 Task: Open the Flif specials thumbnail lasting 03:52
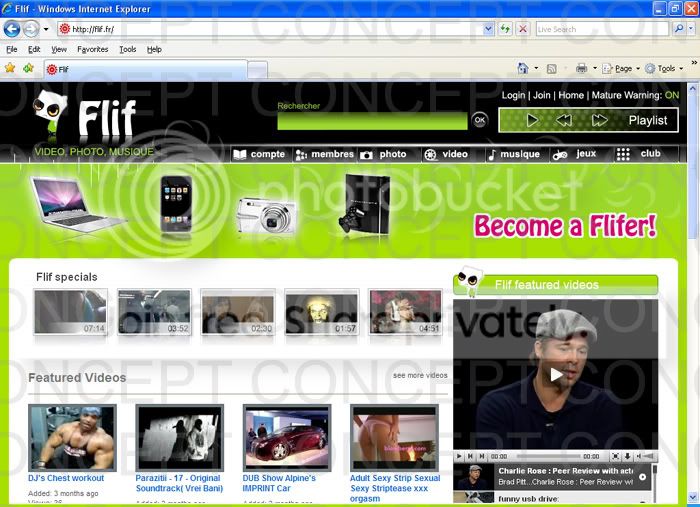154,312
